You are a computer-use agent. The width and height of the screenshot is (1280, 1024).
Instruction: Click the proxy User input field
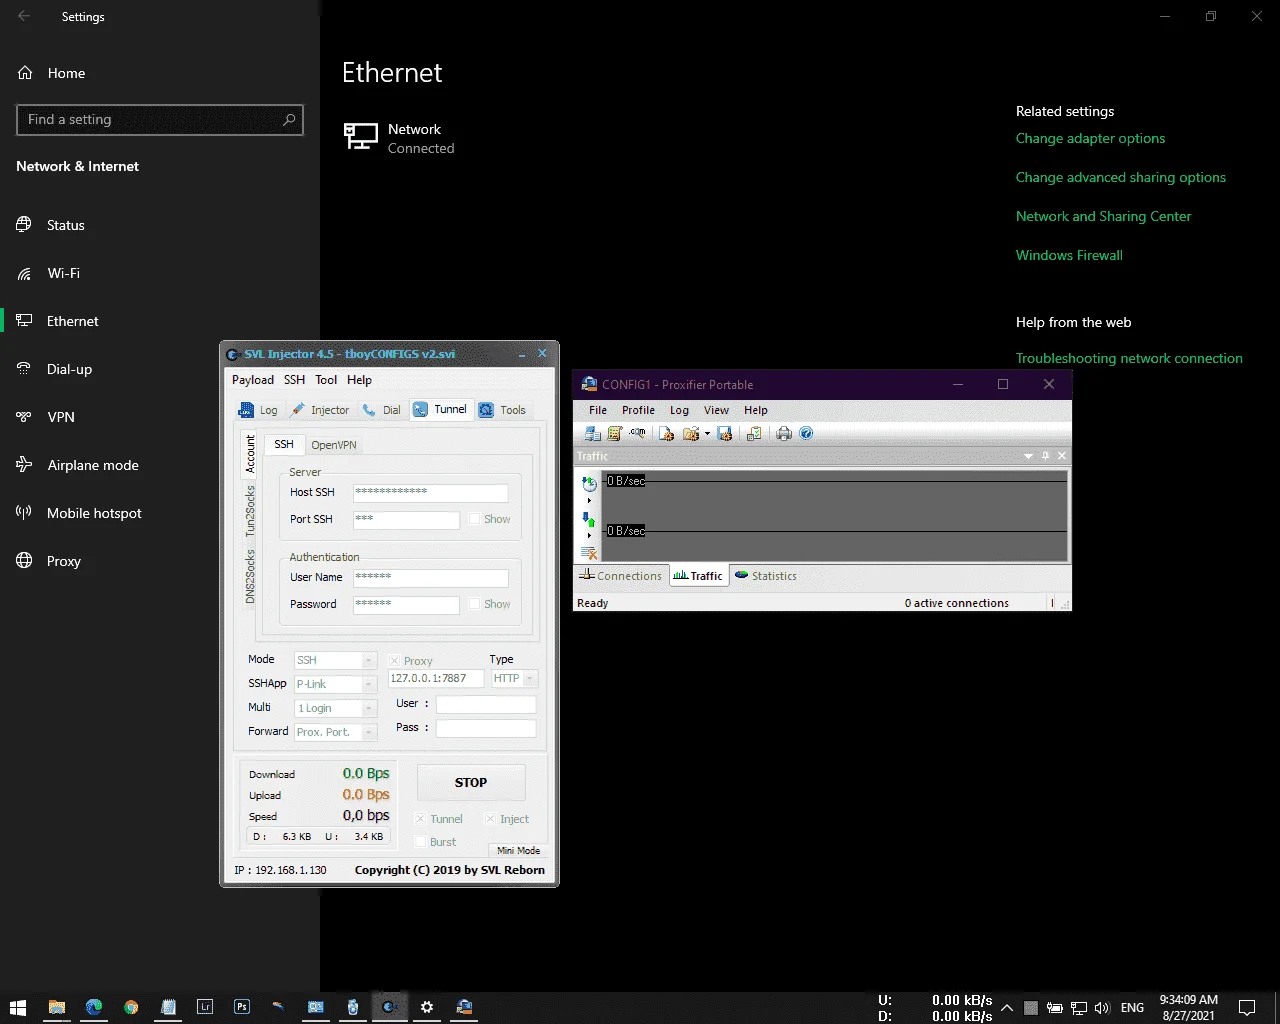tap(486, 704)
